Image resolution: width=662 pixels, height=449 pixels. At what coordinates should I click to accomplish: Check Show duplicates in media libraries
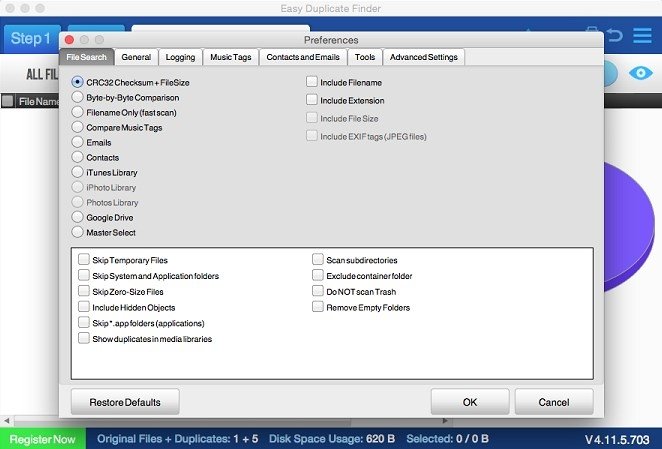point(84,338)
